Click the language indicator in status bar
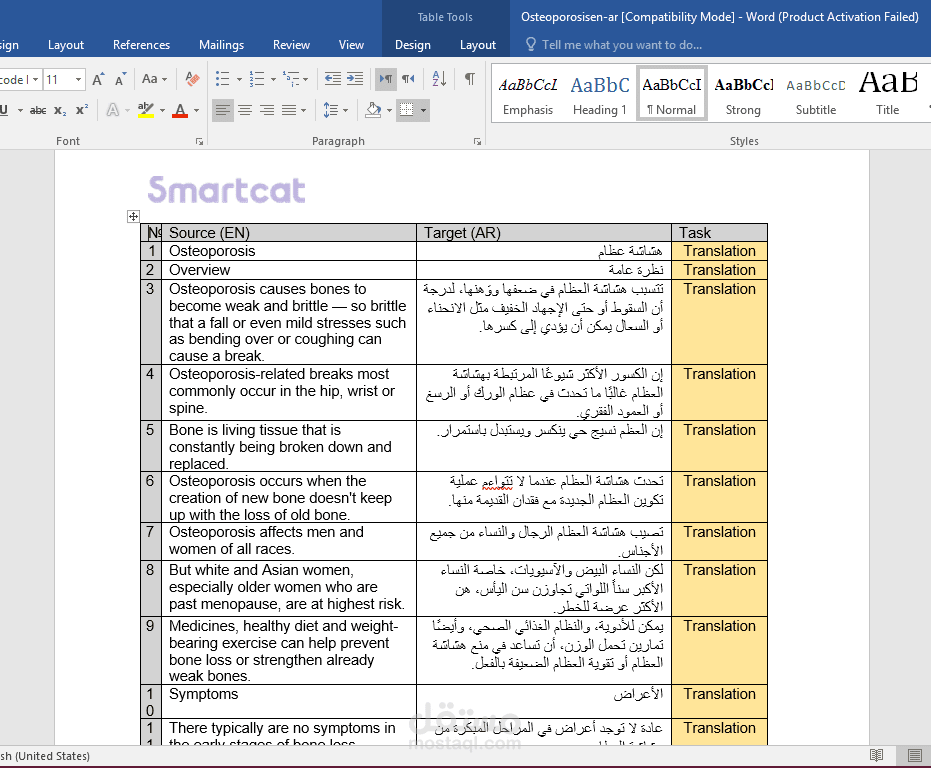Viewport: 931px width, 768px height. pos(45,756)
